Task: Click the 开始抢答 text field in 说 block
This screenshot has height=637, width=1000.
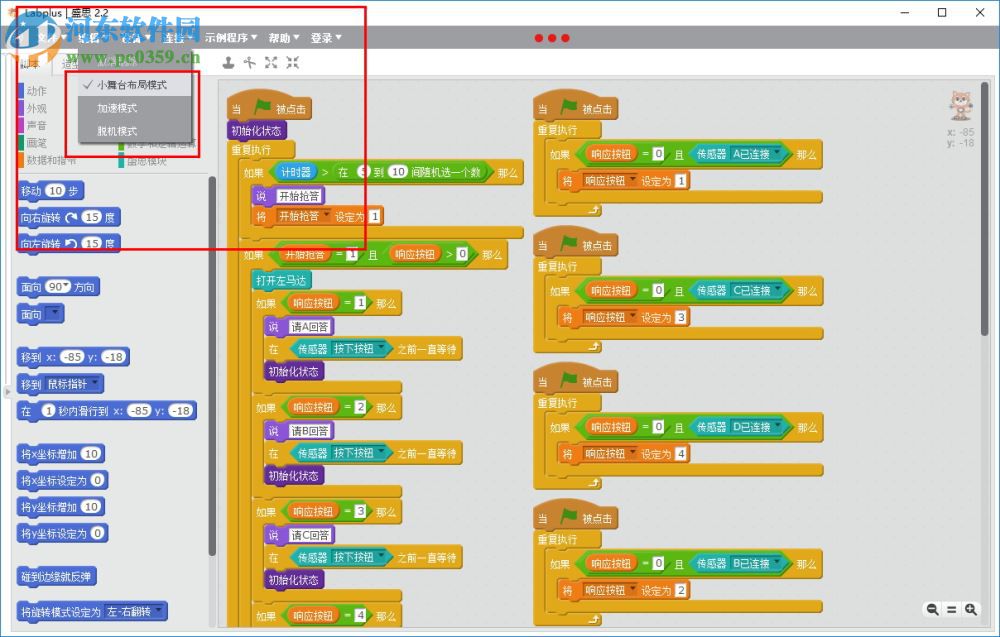Action: pyautogui.click(x=299, y=196)
